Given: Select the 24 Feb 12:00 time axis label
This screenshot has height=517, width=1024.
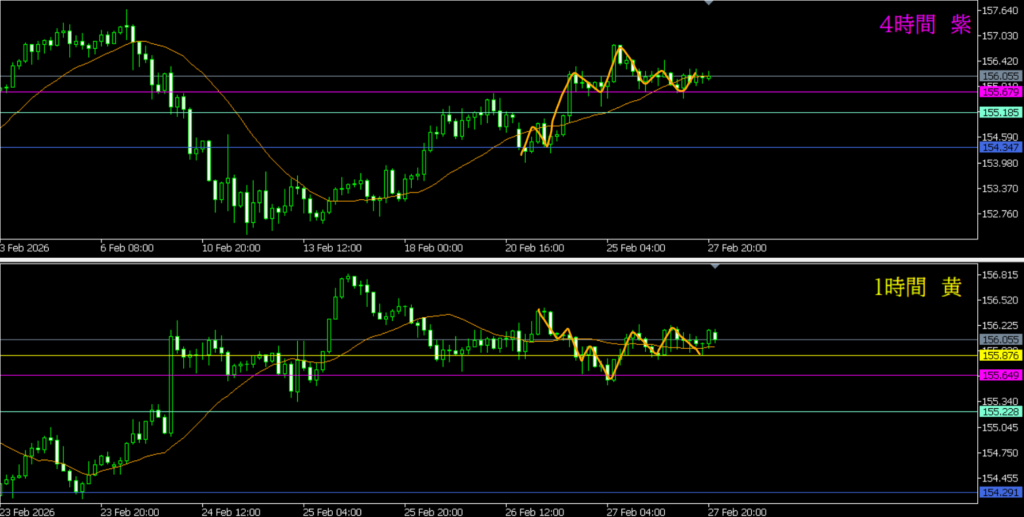Looking at the screenshot, I should [x=230, y=510].
